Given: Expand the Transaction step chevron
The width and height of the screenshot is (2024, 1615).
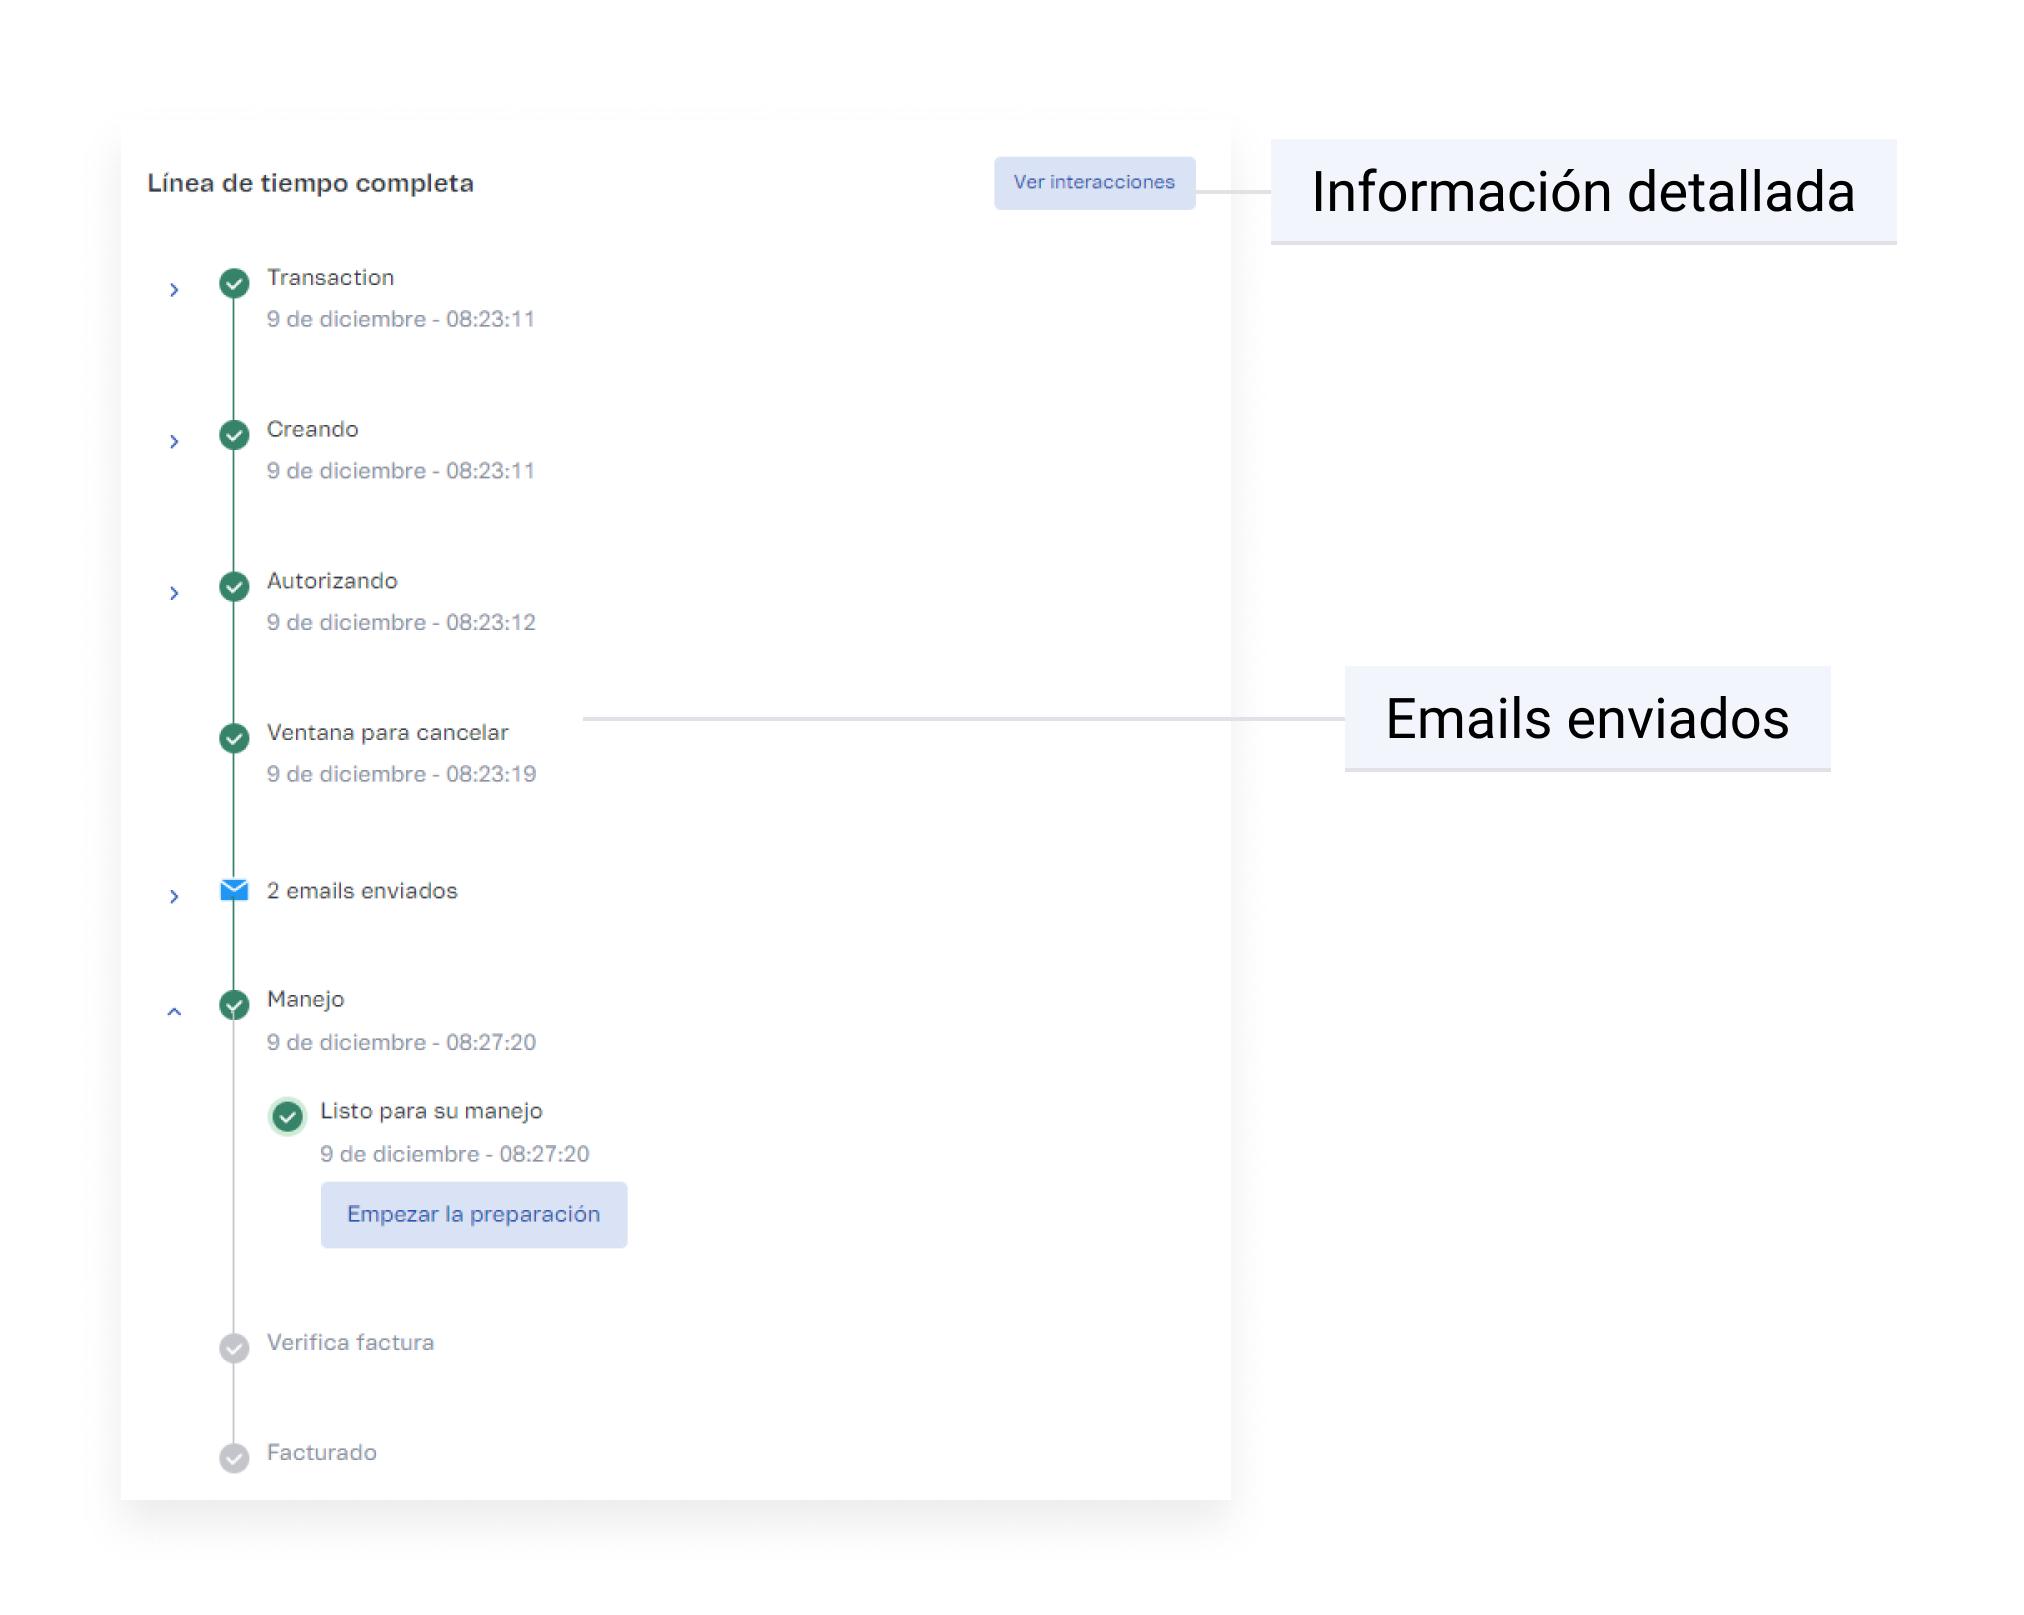Looking at the screenshot, I should (x=174, y=290).
